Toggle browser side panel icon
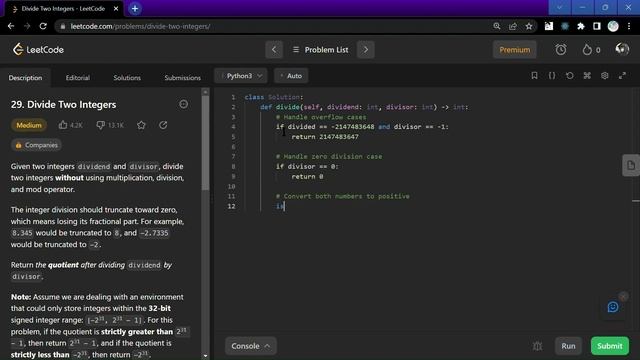Screen dimensions: 640x360 click(597, 26)
